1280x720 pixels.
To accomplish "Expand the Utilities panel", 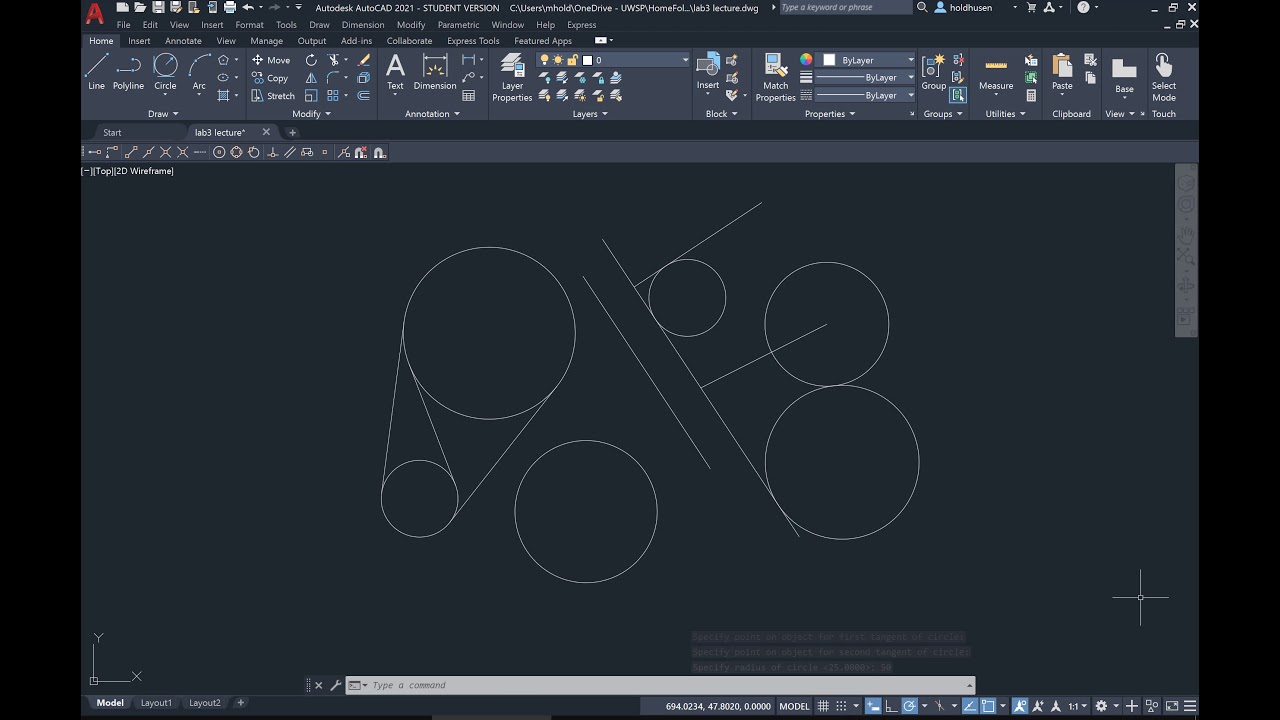I will pyautogui.click(x=1005, y=114).
